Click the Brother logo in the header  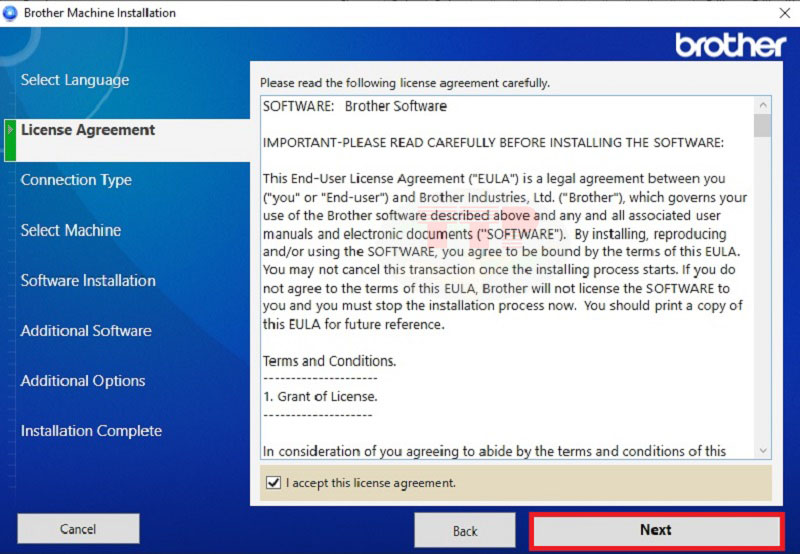click(x=730, y=45)
